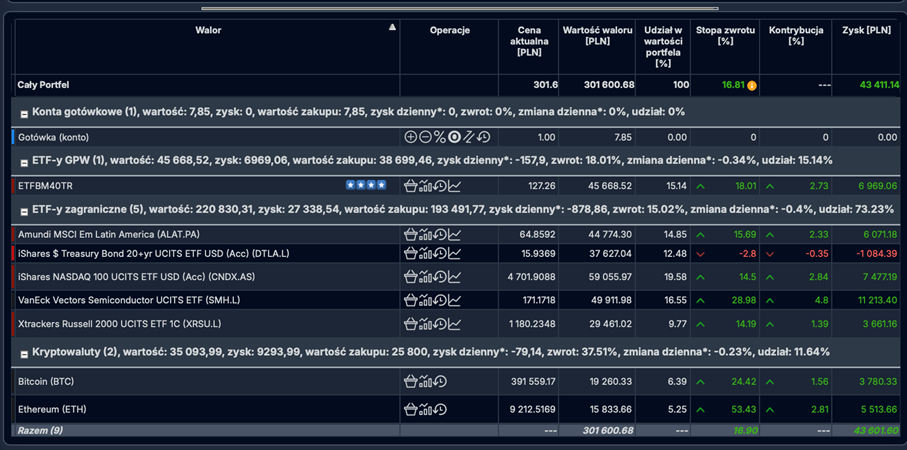Sort by Zysk [PLN] column header
Viewport: 907px width, 450px height.
pyautogui.click(x=866, y=30)
